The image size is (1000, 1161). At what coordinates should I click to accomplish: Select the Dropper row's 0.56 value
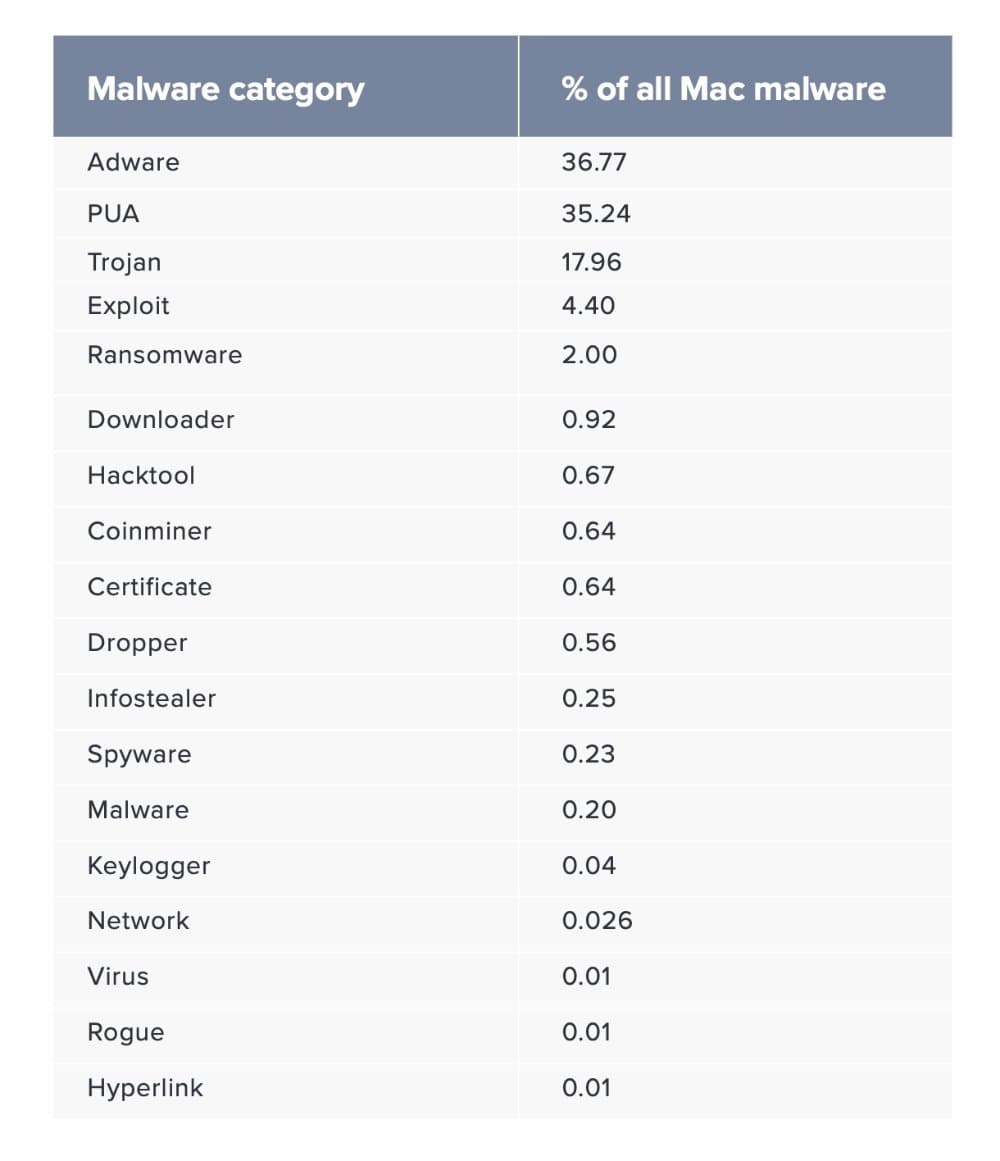tap(589, 643)
